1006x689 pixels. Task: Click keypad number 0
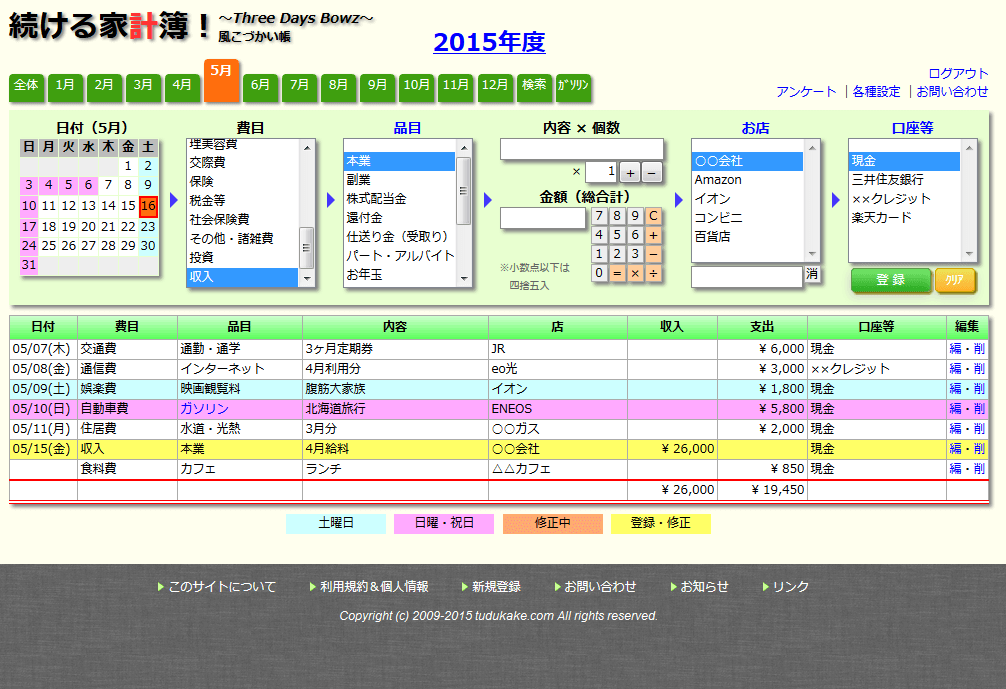click(x=598, y=271)
